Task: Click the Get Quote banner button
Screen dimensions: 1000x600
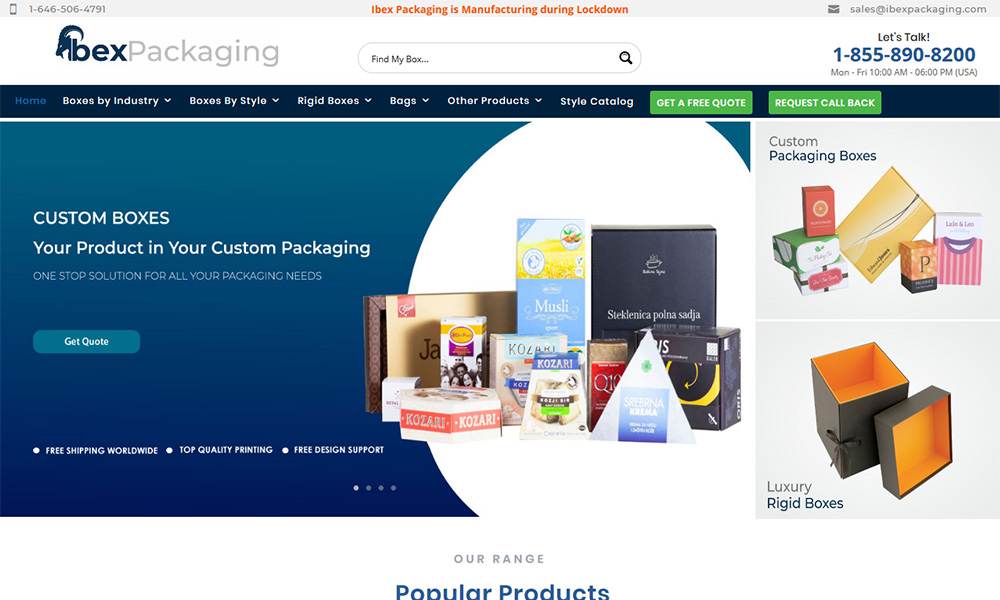Action: point(87,342)
